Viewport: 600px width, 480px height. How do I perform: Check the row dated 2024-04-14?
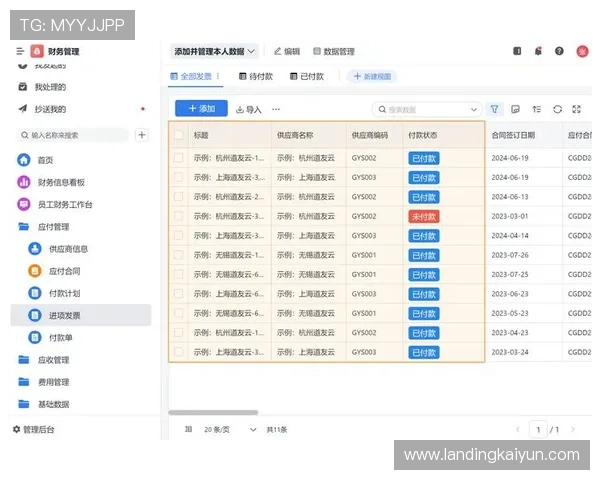tap(178, 235)
